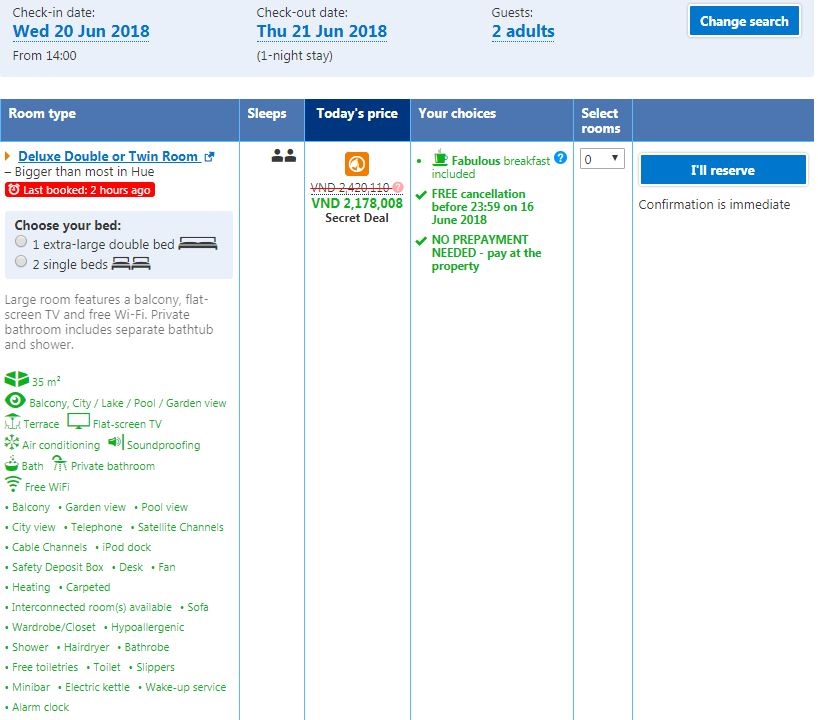This screenshot has width=818, height=720.
Task: Expand the orange arrow beside Deluxe Double room
Action: click(x=9, y=157)
